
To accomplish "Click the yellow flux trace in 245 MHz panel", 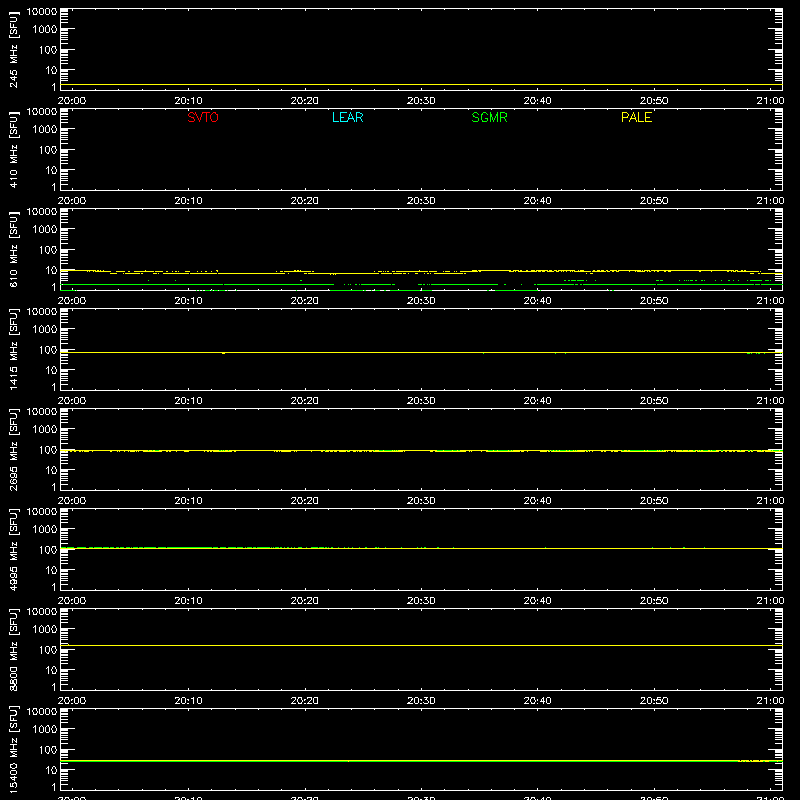I will click(421, 85).
